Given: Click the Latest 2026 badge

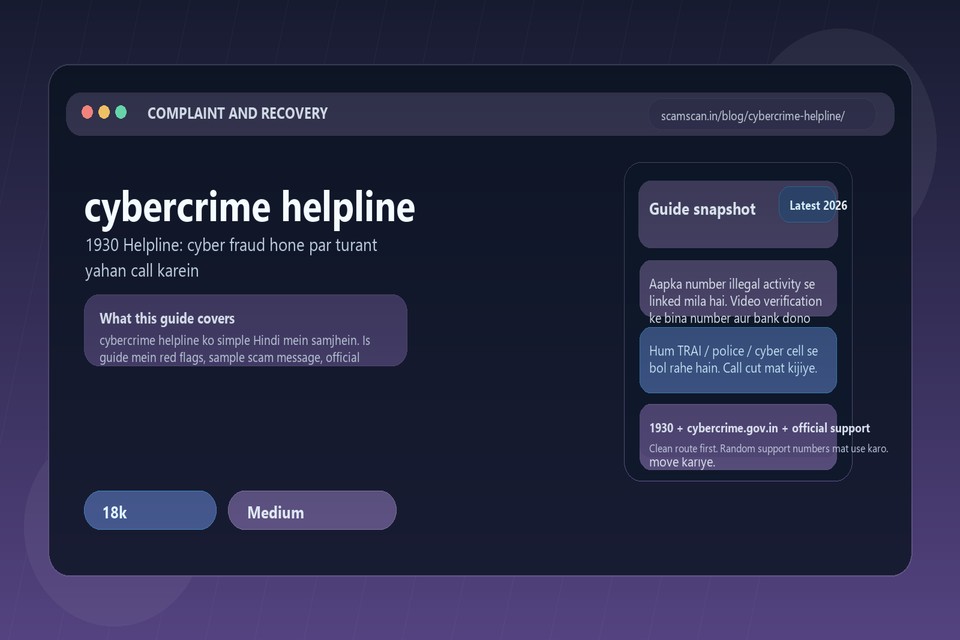Looking at the screenshot, I should point(817,204).
